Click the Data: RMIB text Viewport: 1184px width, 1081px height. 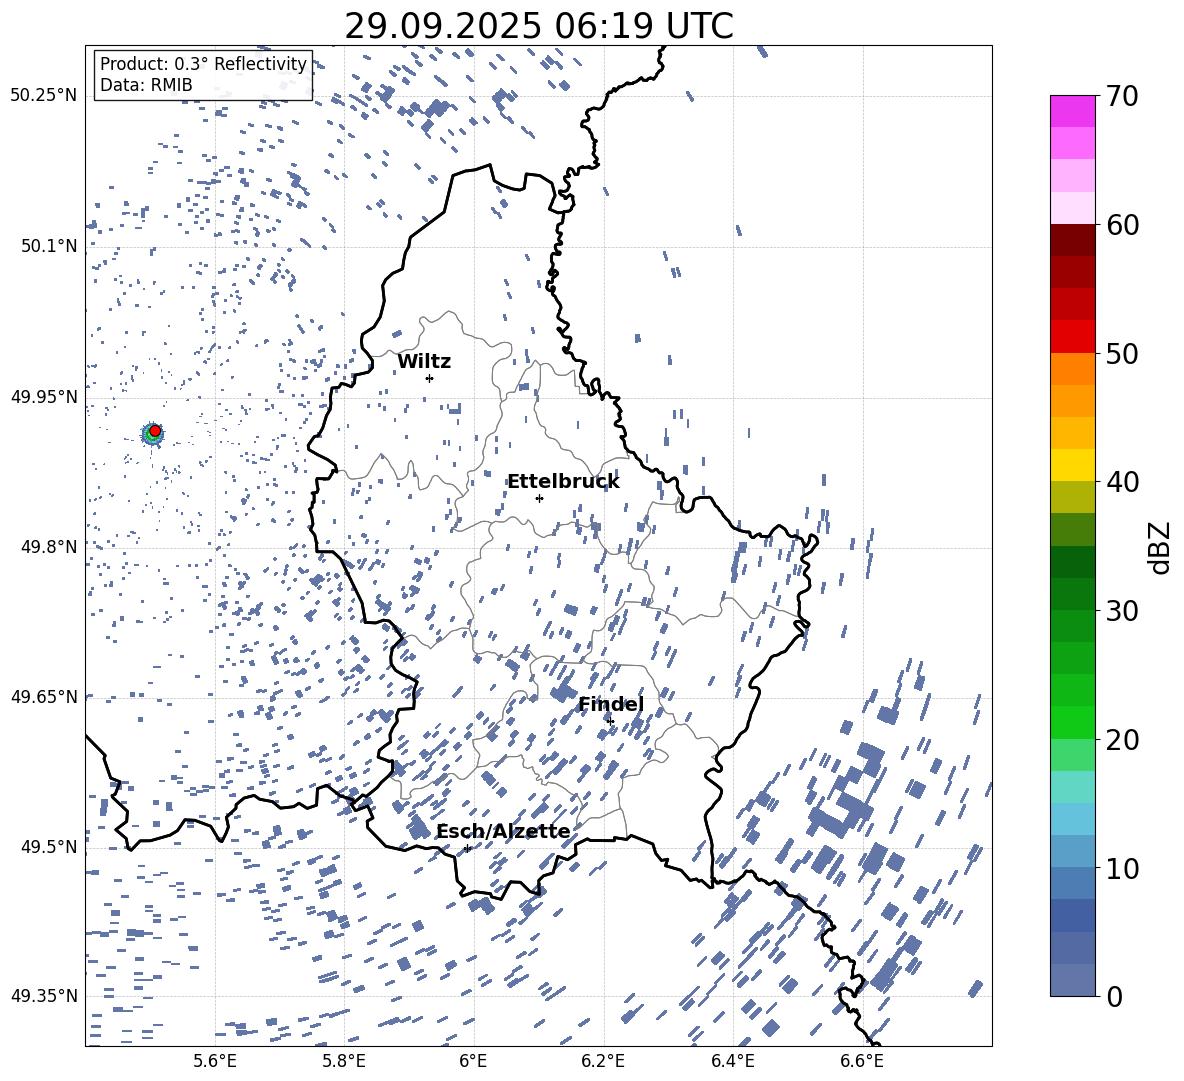tap(146, 85)
